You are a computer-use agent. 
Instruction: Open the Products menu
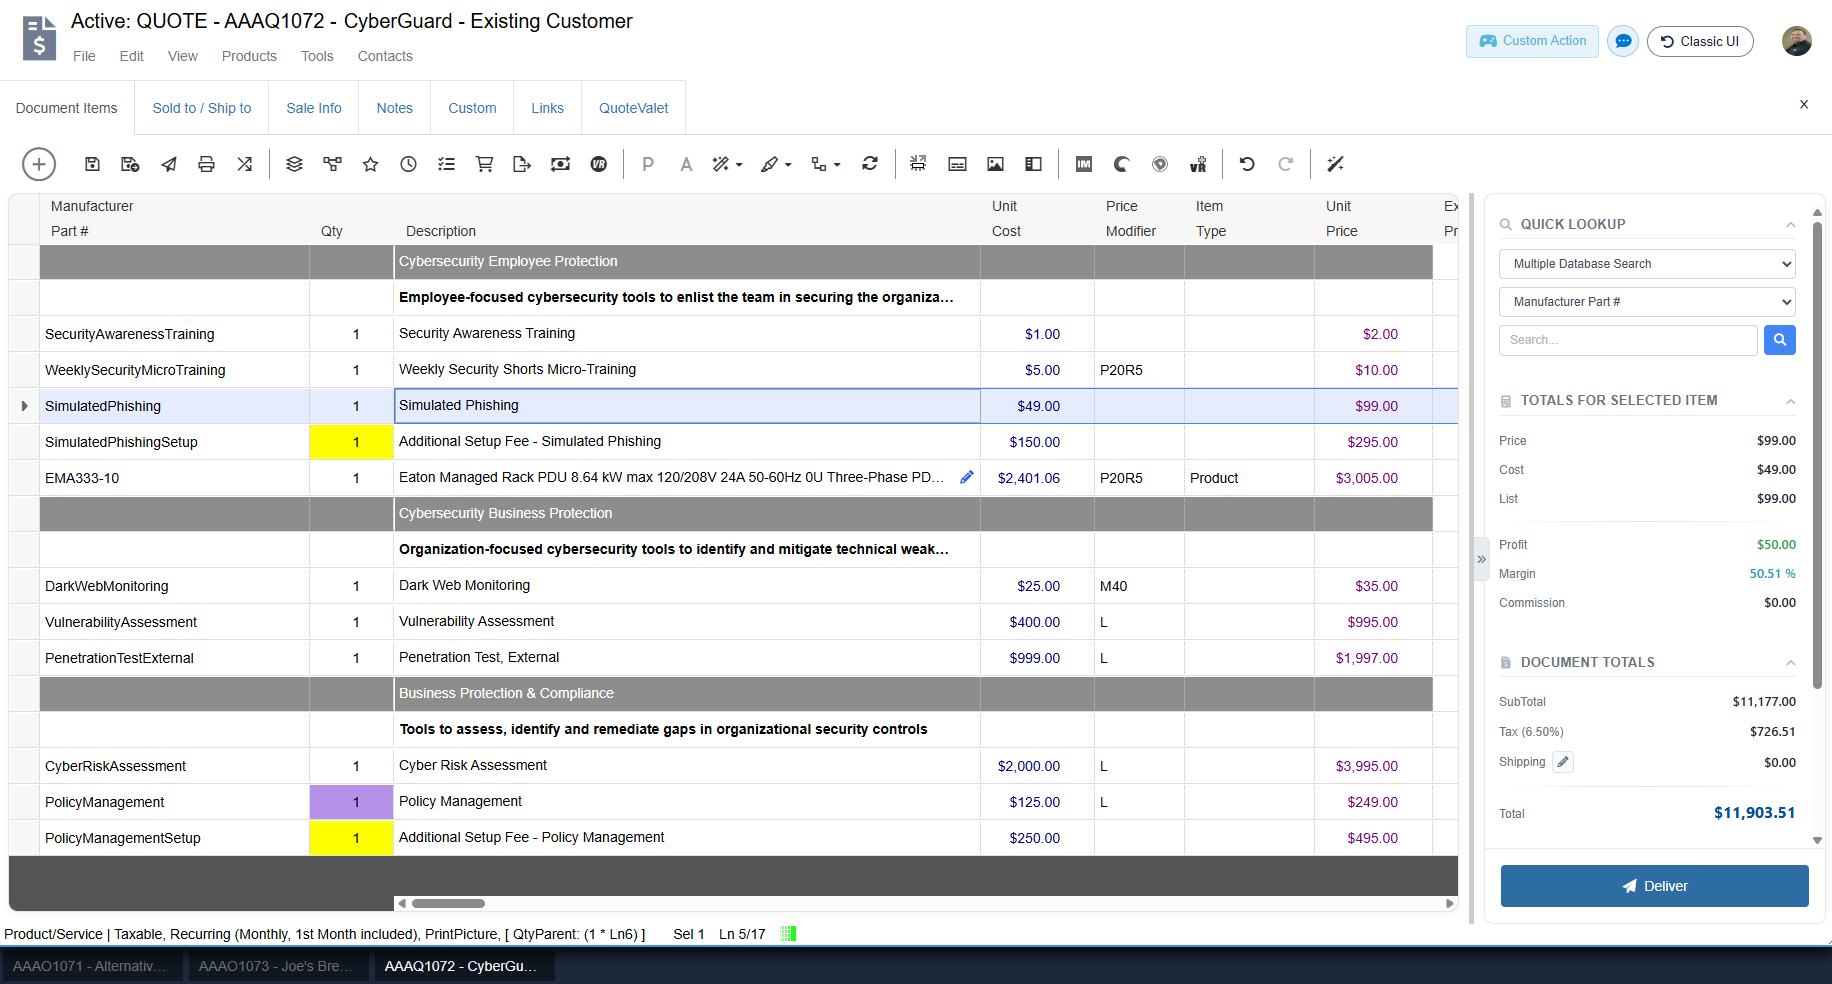pos(249,56)
